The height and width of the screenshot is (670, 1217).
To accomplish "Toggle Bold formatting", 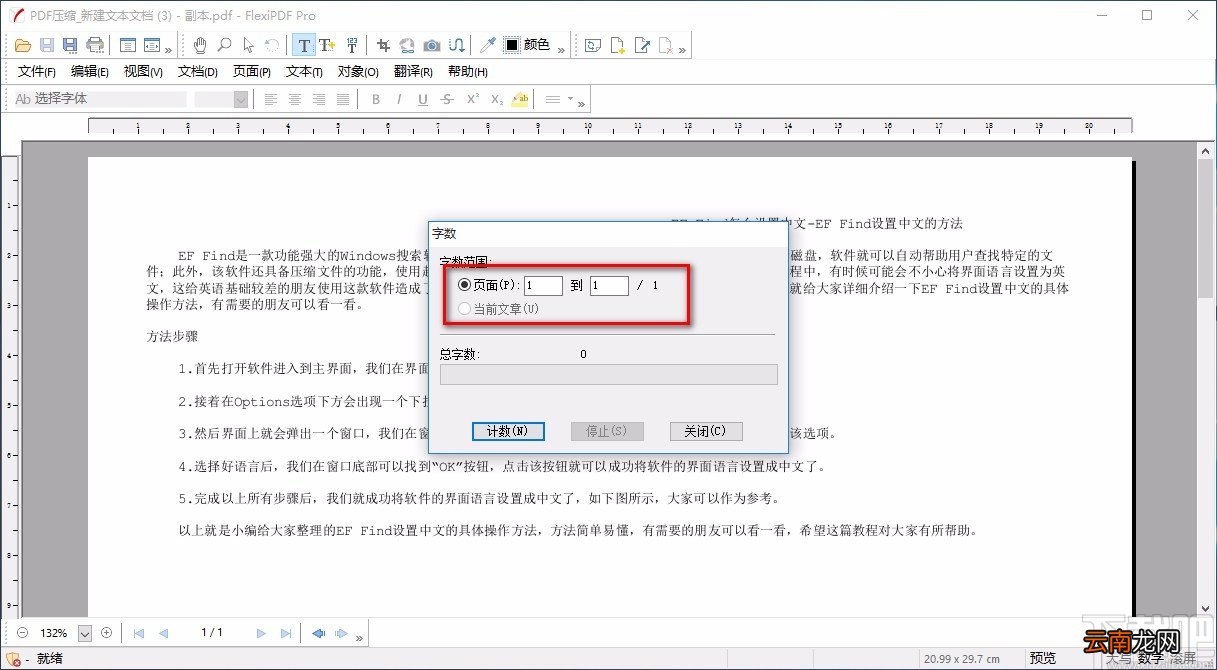I will [376, 99].
